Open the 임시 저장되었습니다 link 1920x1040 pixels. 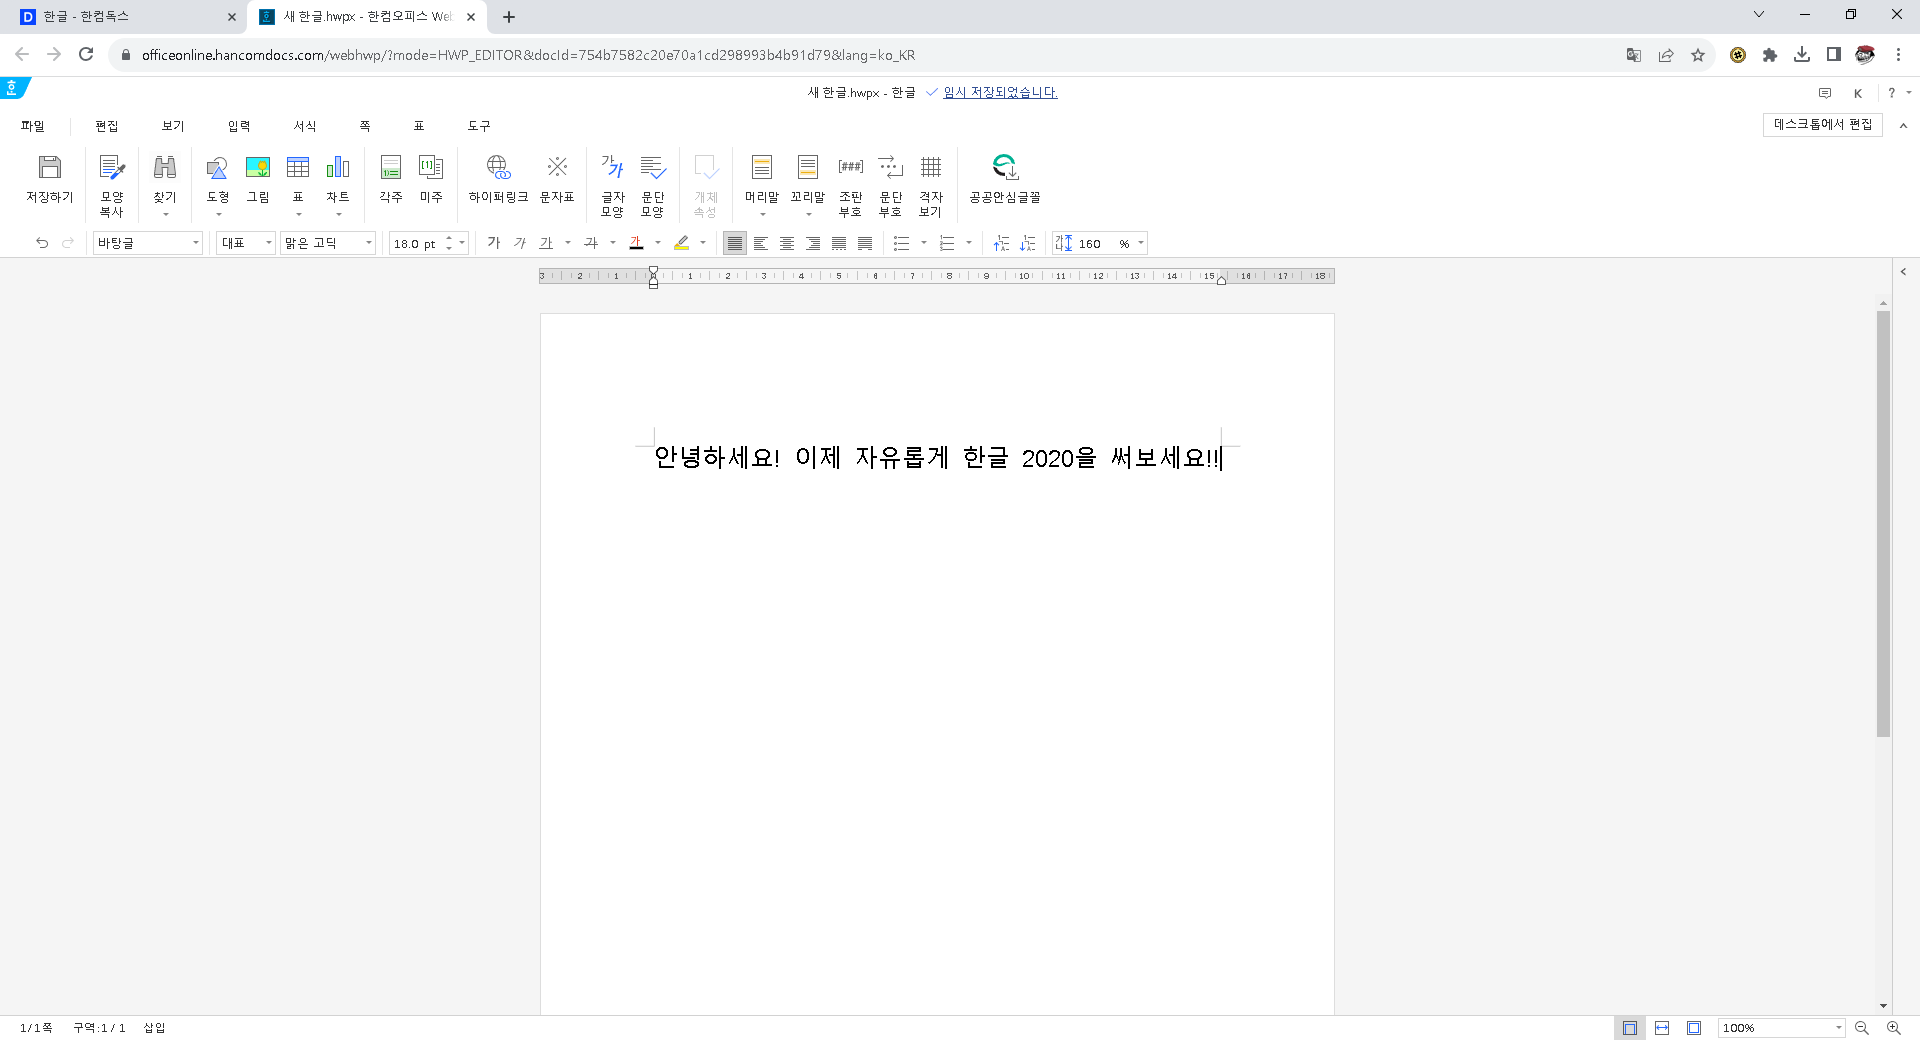point(999,92)
